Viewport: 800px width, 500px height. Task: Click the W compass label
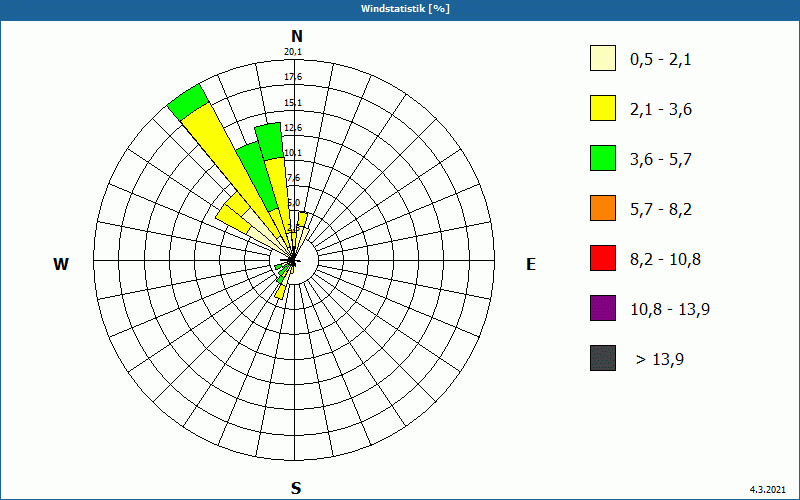61,264
